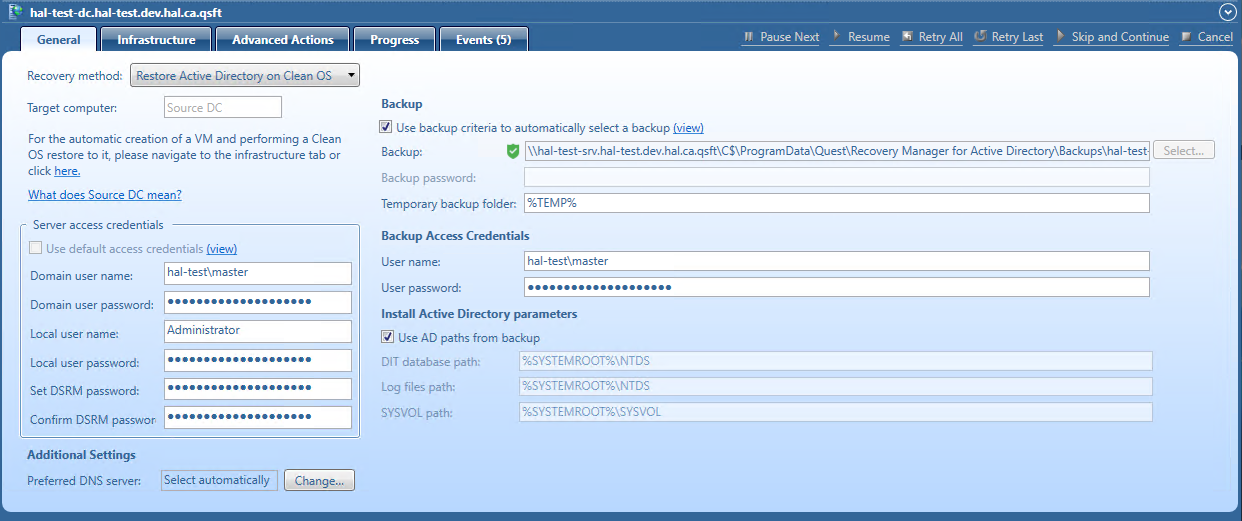Click the Pause Next toolbar icon
Viewport: 1242px width, 521px height.
coord(749,37)
